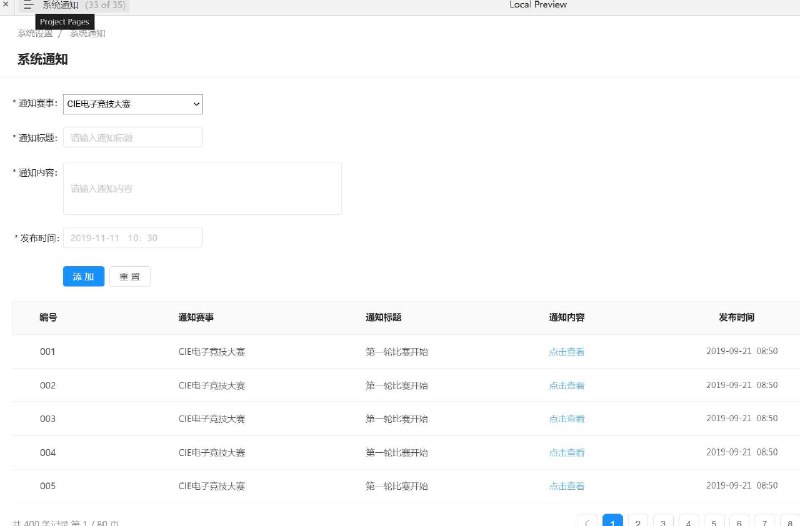Select row number 004

point(47,453)
